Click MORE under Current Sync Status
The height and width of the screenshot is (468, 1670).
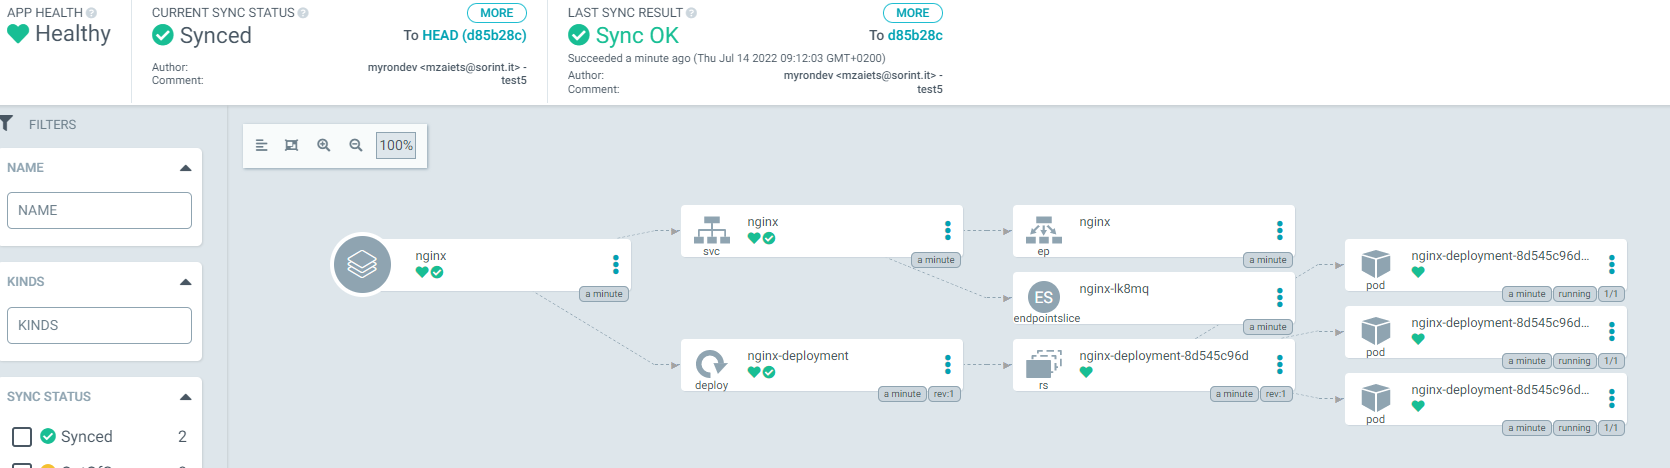[497, 13]
